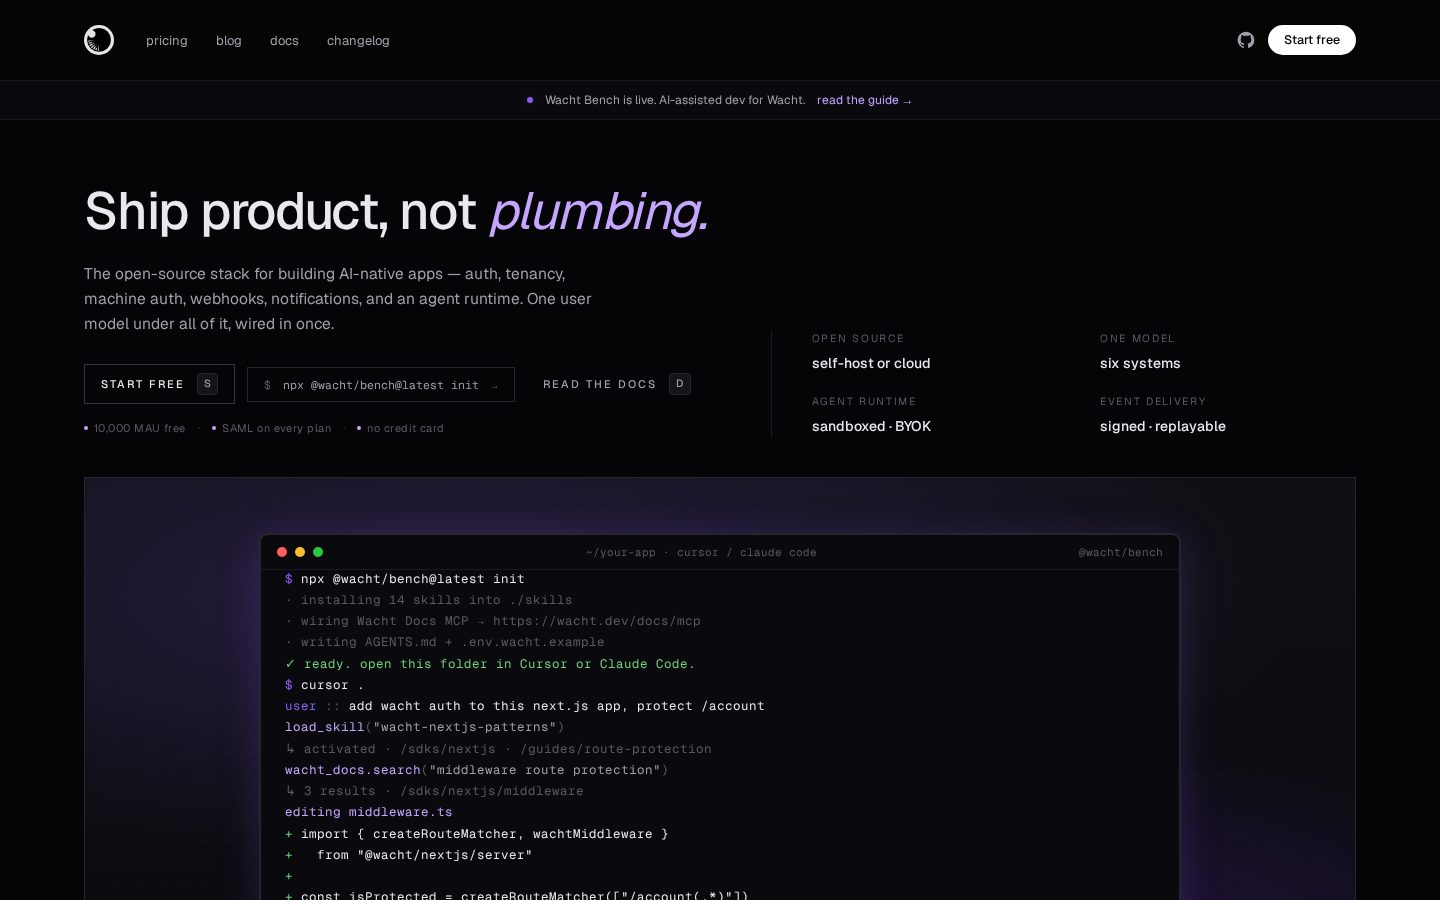This screenshot has height=900, width=1440.
Task: Click the Wacht logo icon
Action: pos(99,40)
